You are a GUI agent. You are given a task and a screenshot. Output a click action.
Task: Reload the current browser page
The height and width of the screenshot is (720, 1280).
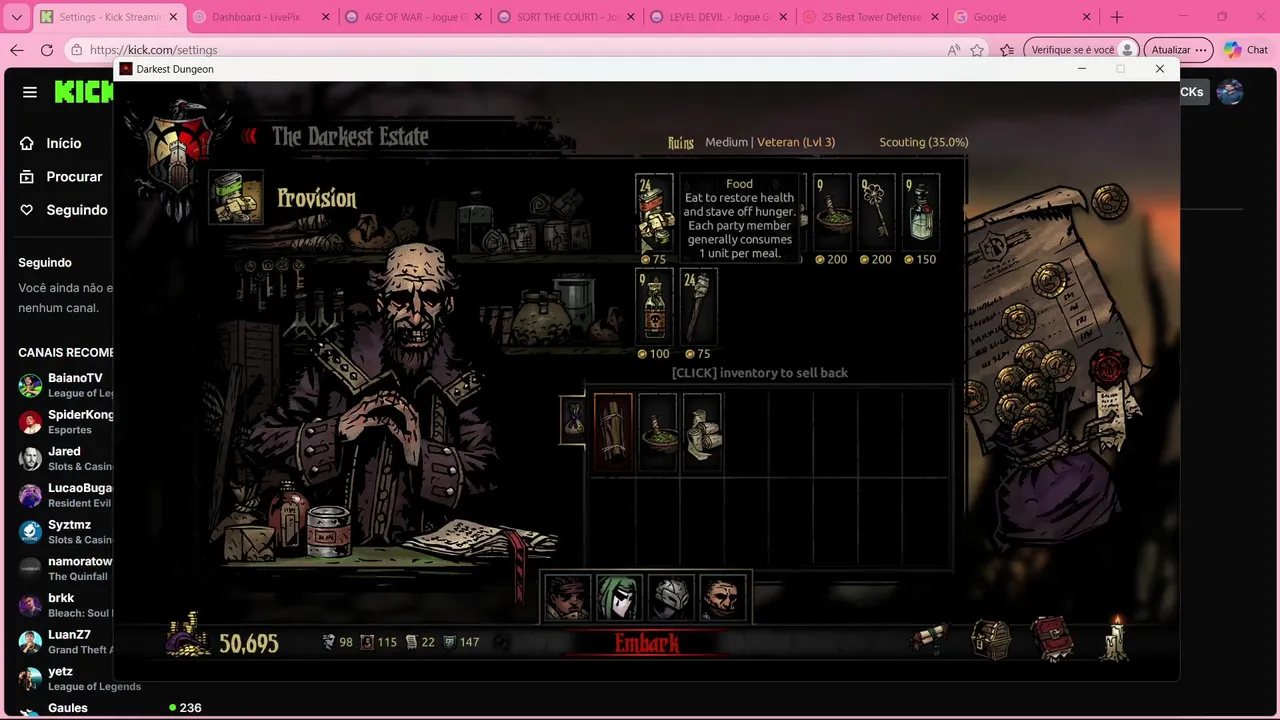(46, 50)
